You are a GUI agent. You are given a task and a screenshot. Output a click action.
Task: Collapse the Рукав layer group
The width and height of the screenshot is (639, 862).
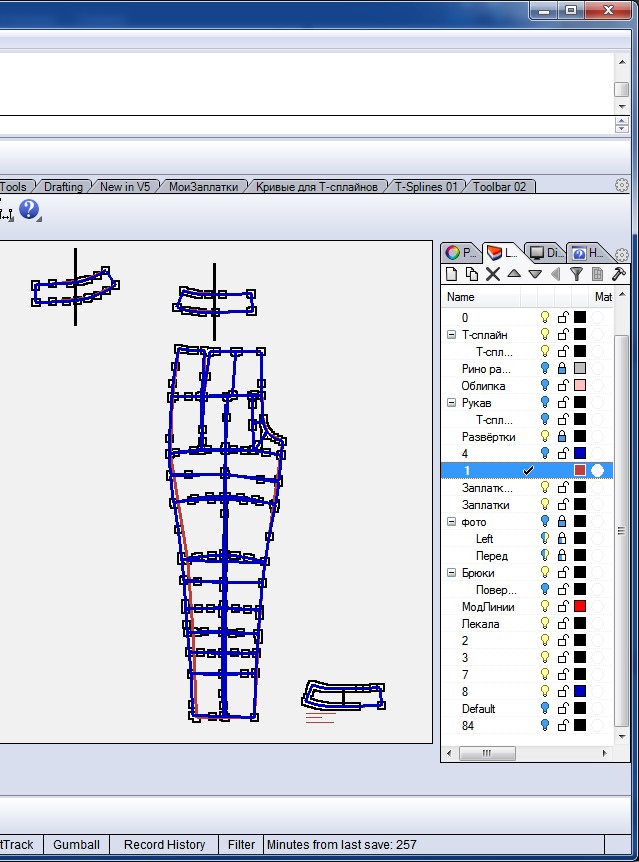451,403
